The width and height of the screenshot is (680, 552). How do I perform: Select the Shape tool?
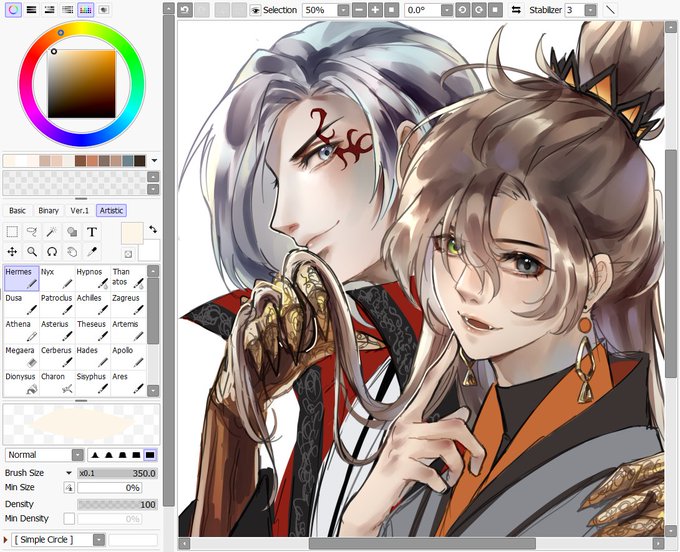[x=72, y=232]
